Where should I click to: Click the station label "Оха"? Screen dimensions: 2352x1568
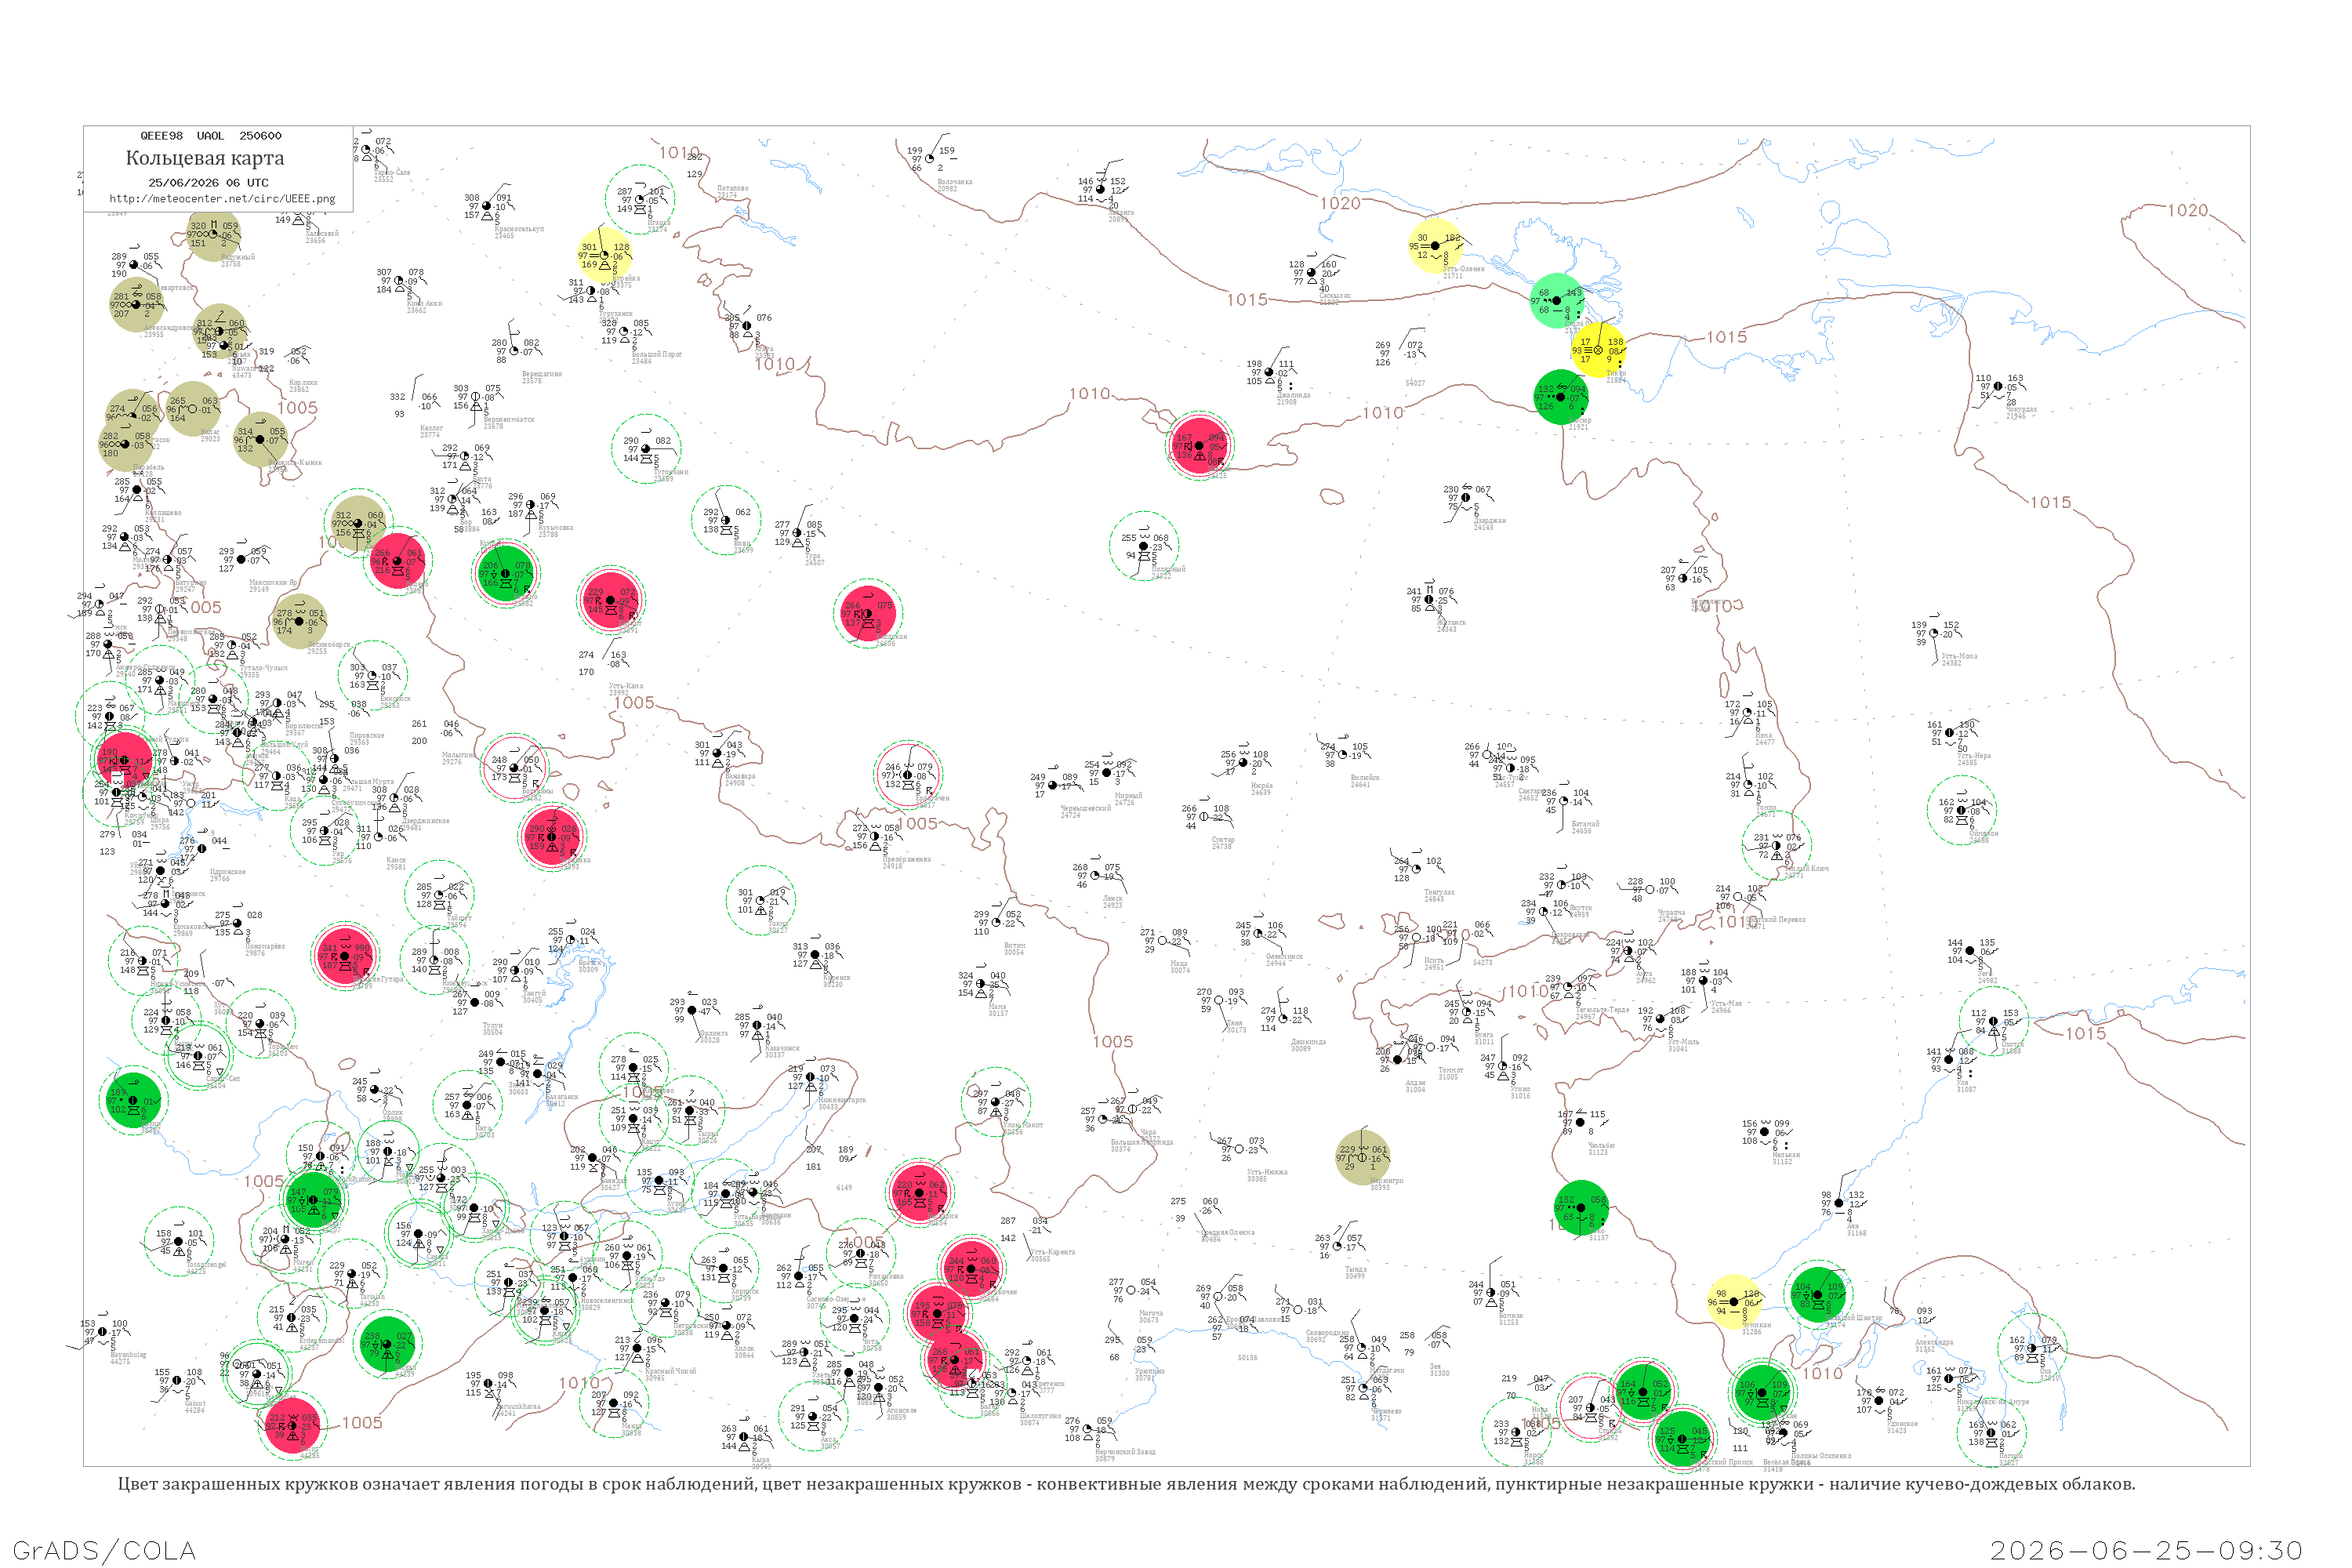point(2046,1371)
